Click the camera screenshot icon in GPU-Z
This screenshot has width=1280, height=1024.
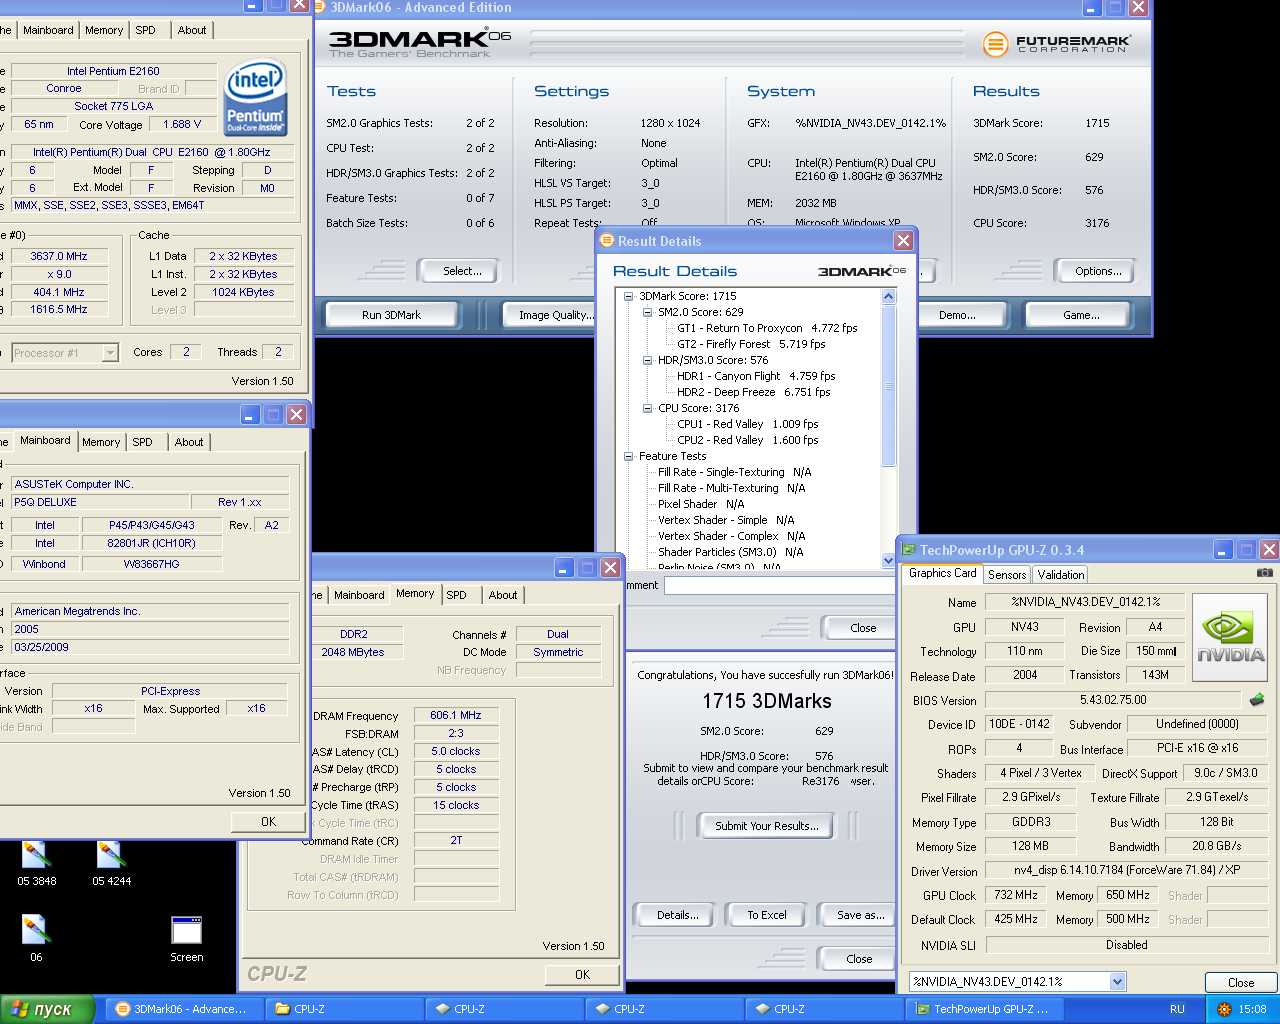point(1265,573)
